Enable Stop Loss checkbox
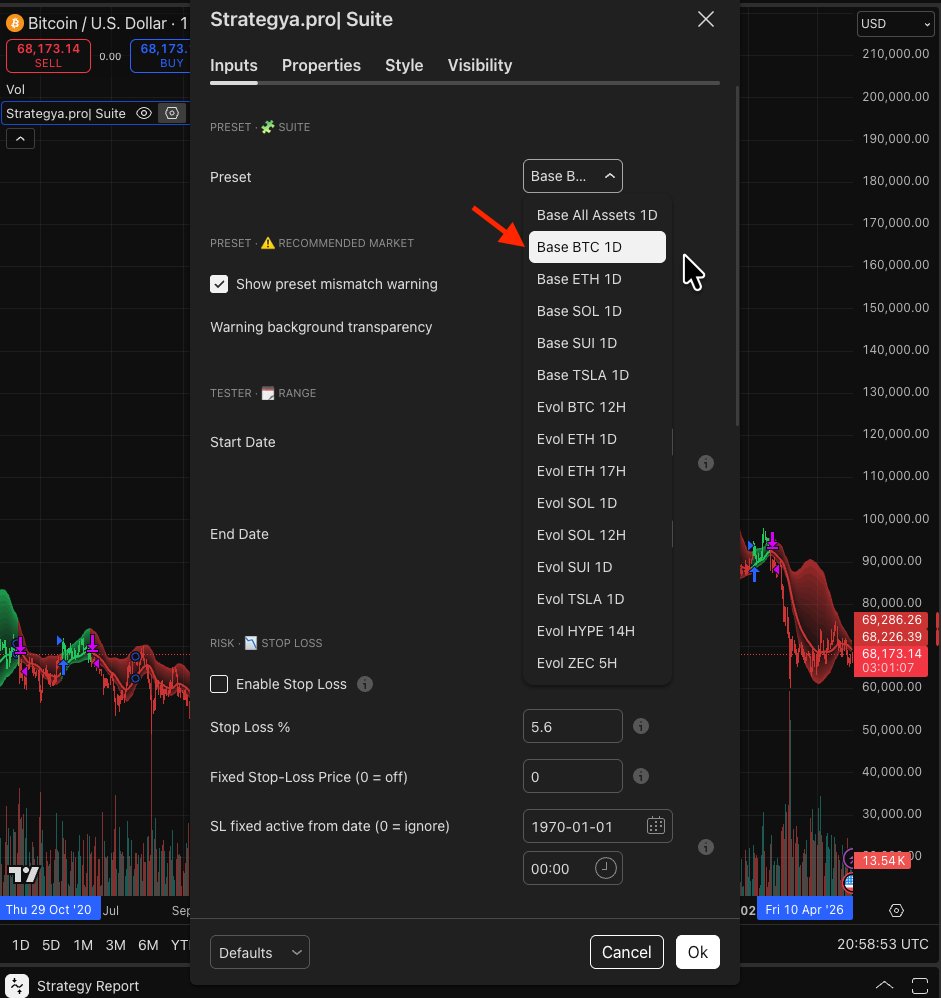 click(x=219, y=684)
